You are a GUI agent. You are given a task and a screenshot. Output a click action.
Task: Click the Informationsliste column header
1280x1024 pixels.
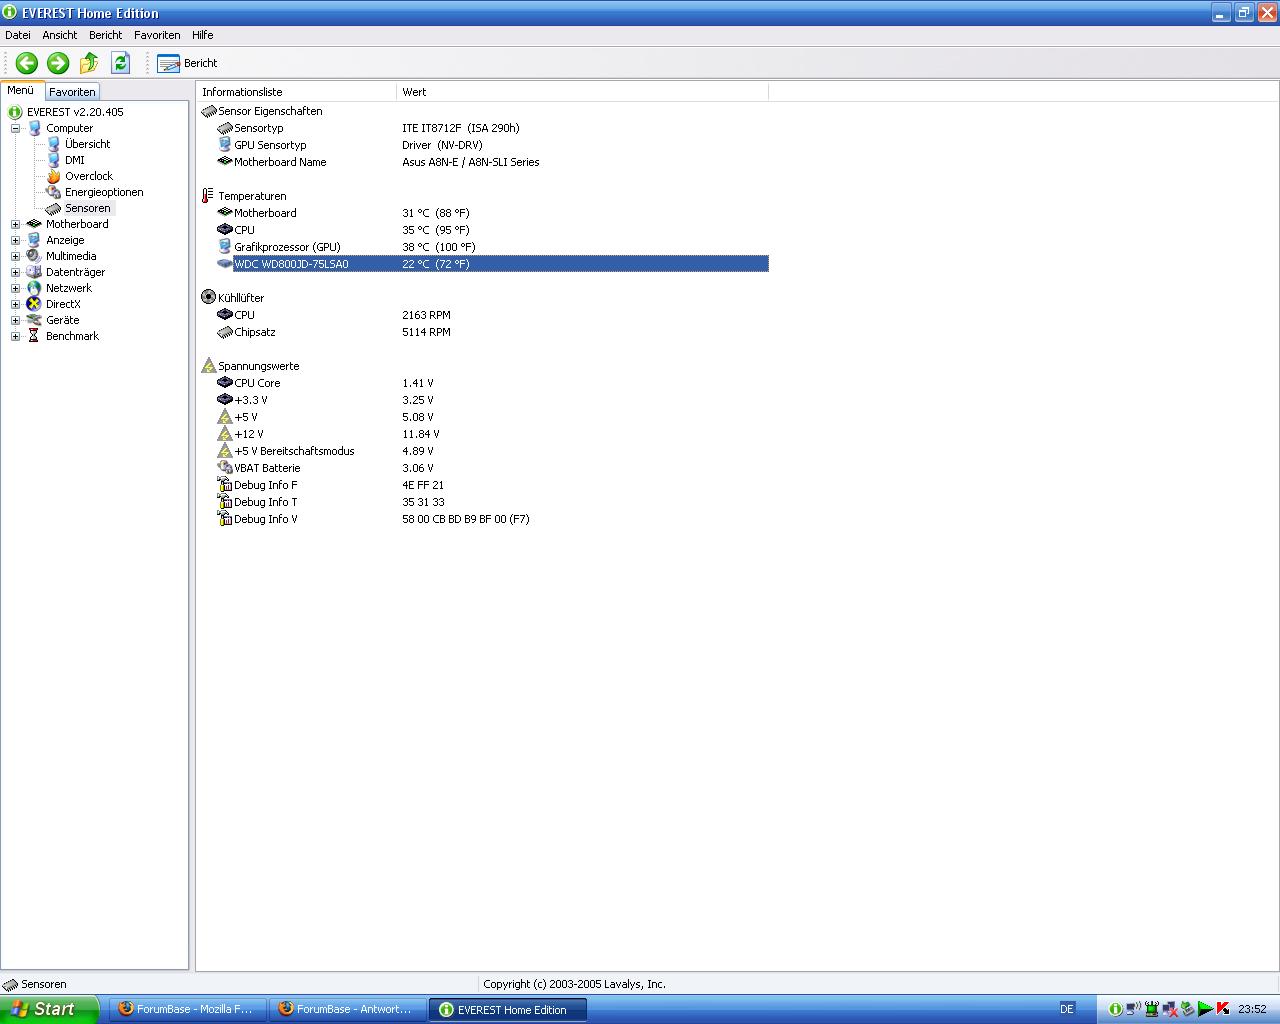pos(297,92)
